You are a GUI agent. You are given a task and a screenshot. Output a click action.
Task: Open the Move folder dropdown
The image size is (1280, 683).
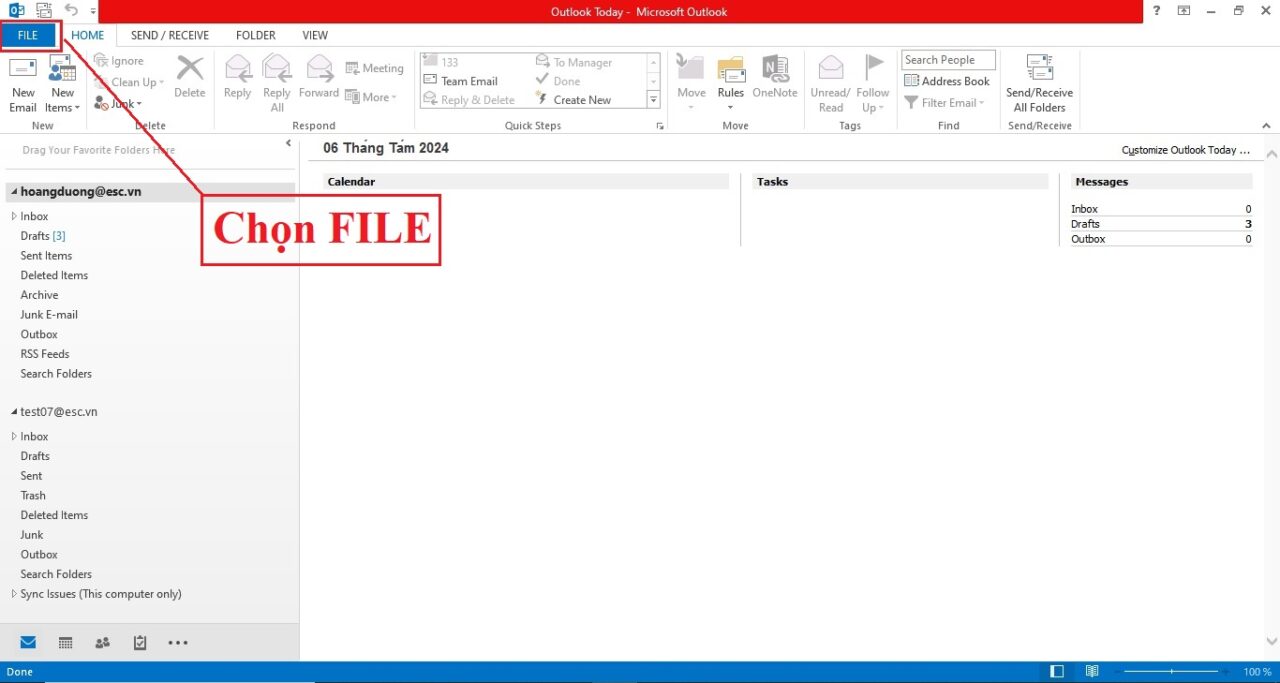tap(691, 85)
